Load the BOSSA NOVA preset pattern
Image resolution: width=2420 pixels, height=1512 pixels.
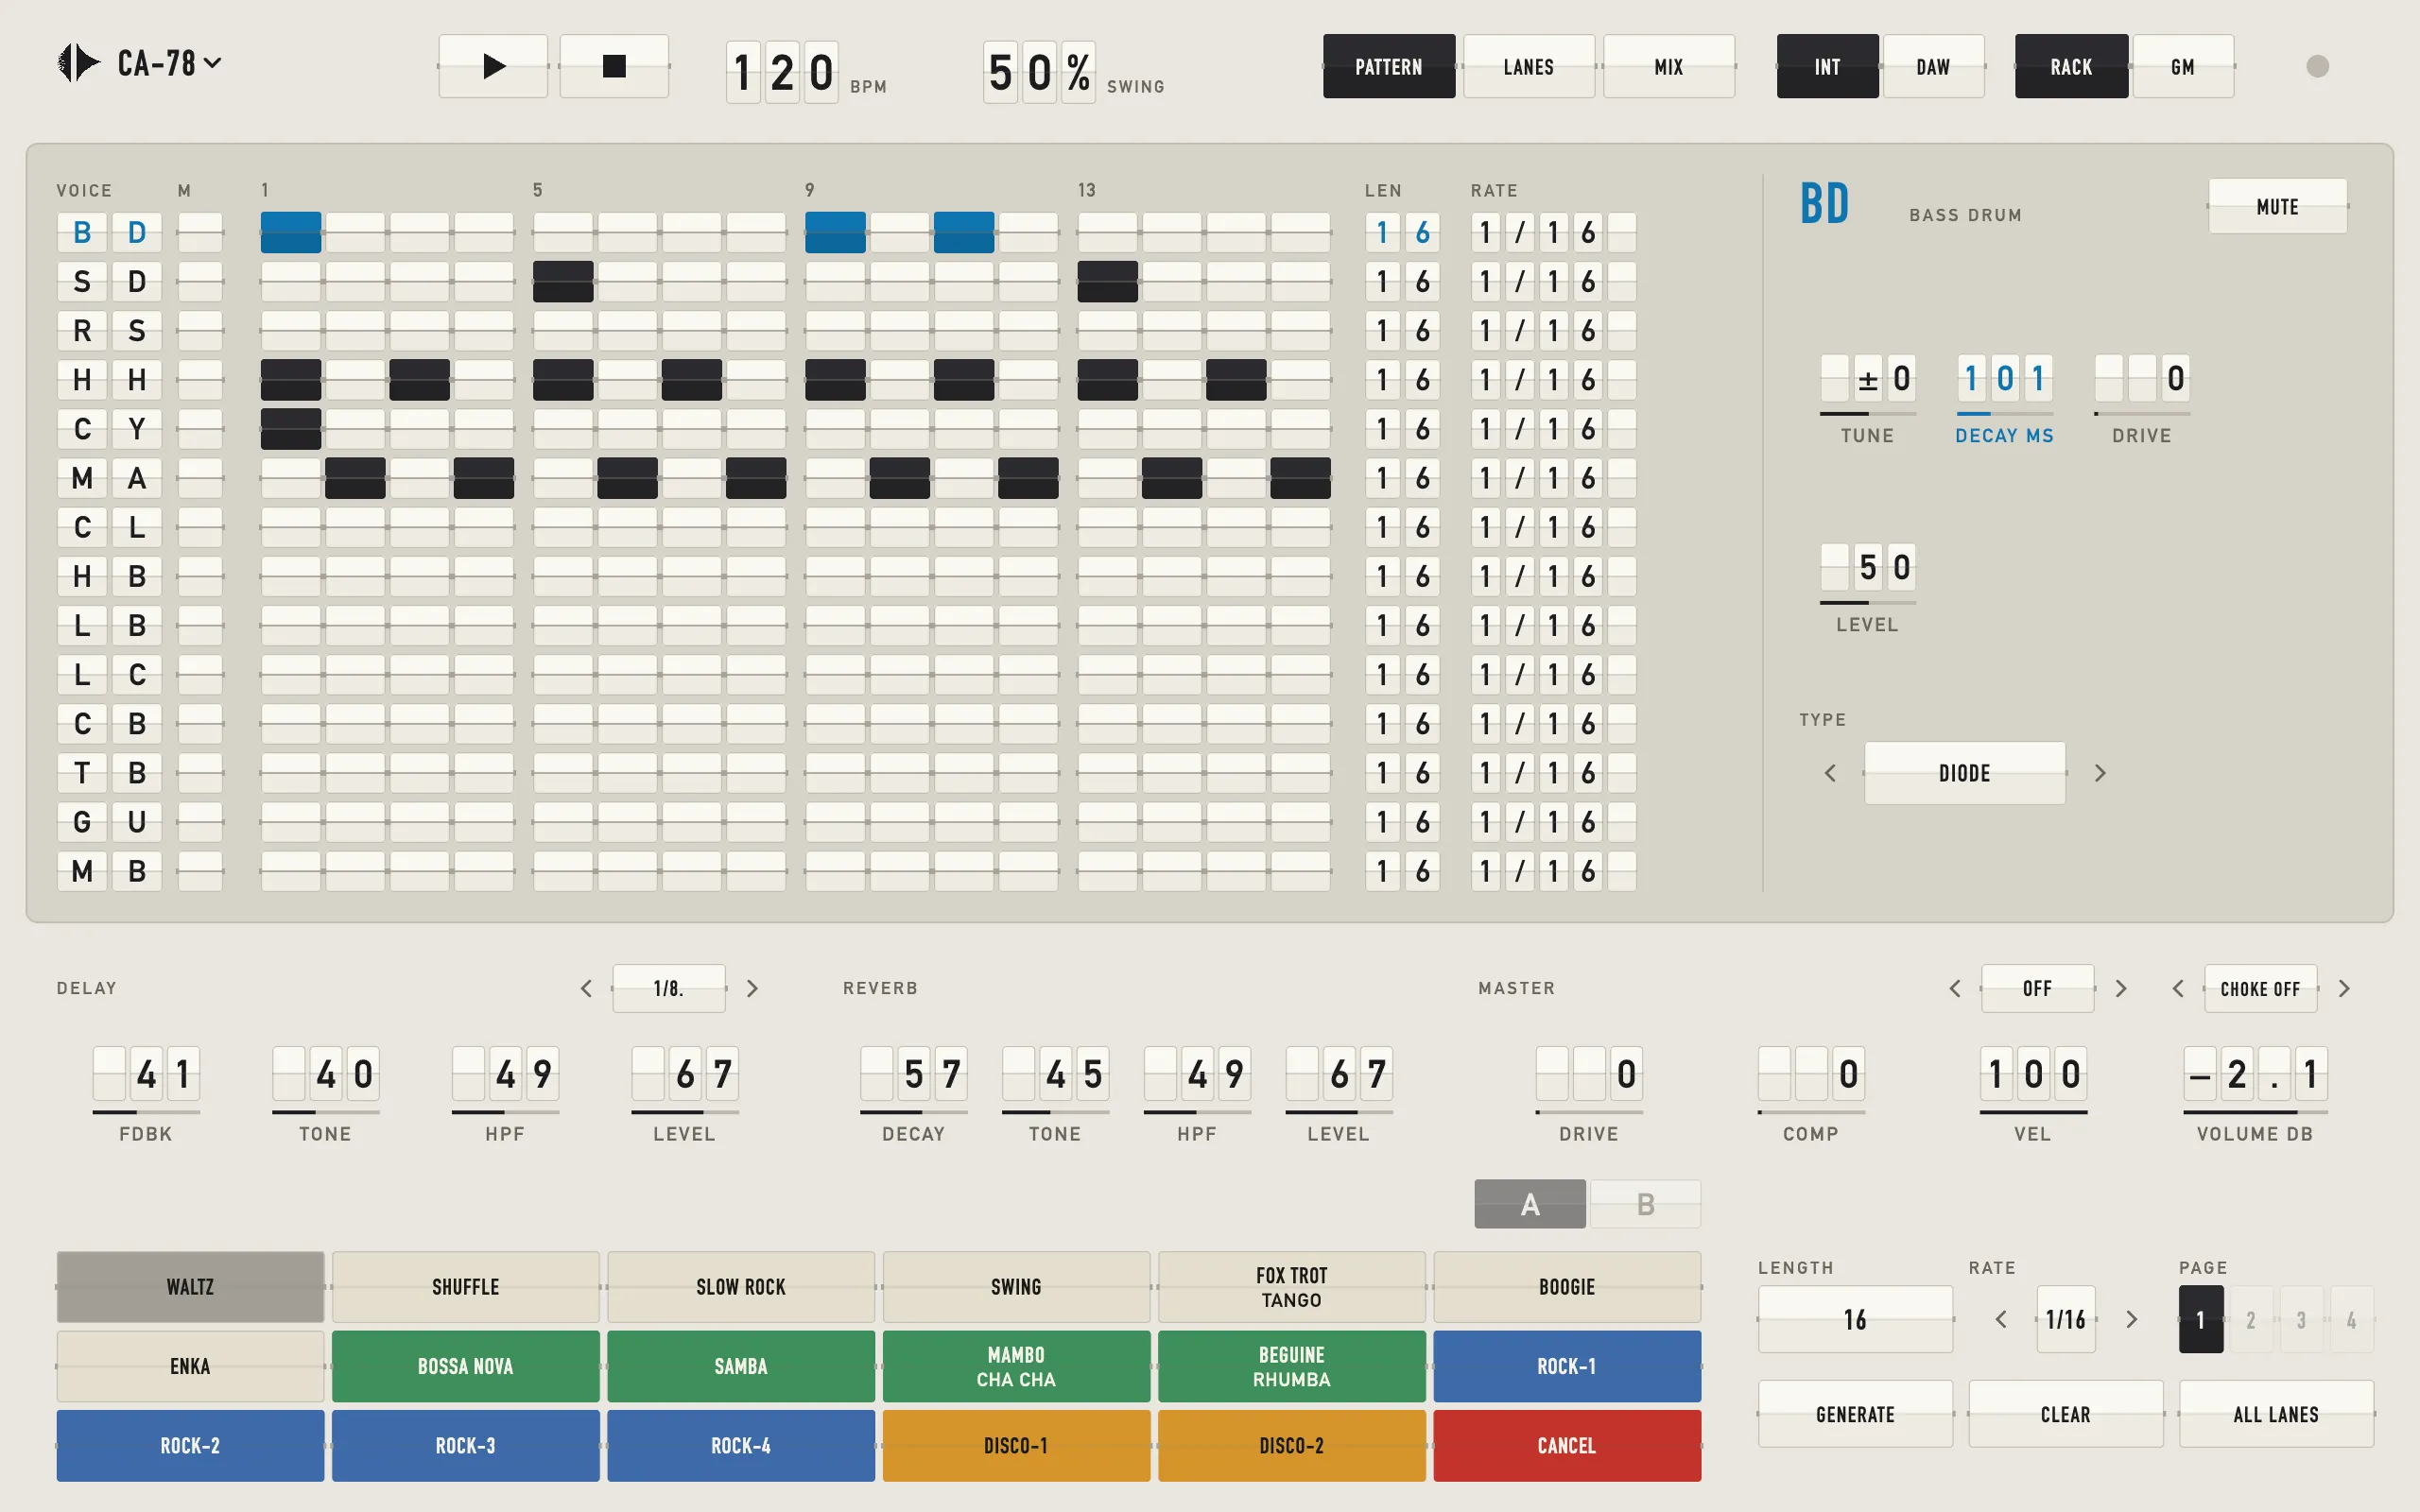(x=465, y=1366)
